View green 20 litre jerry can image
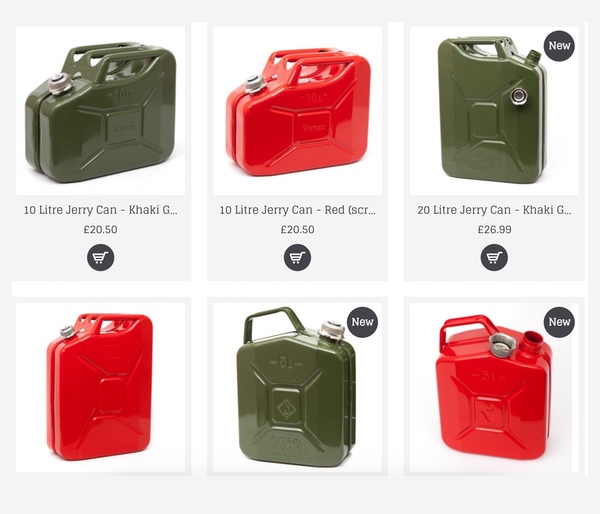The width and height of the screenshot is (600, 514). click(494, 111)
